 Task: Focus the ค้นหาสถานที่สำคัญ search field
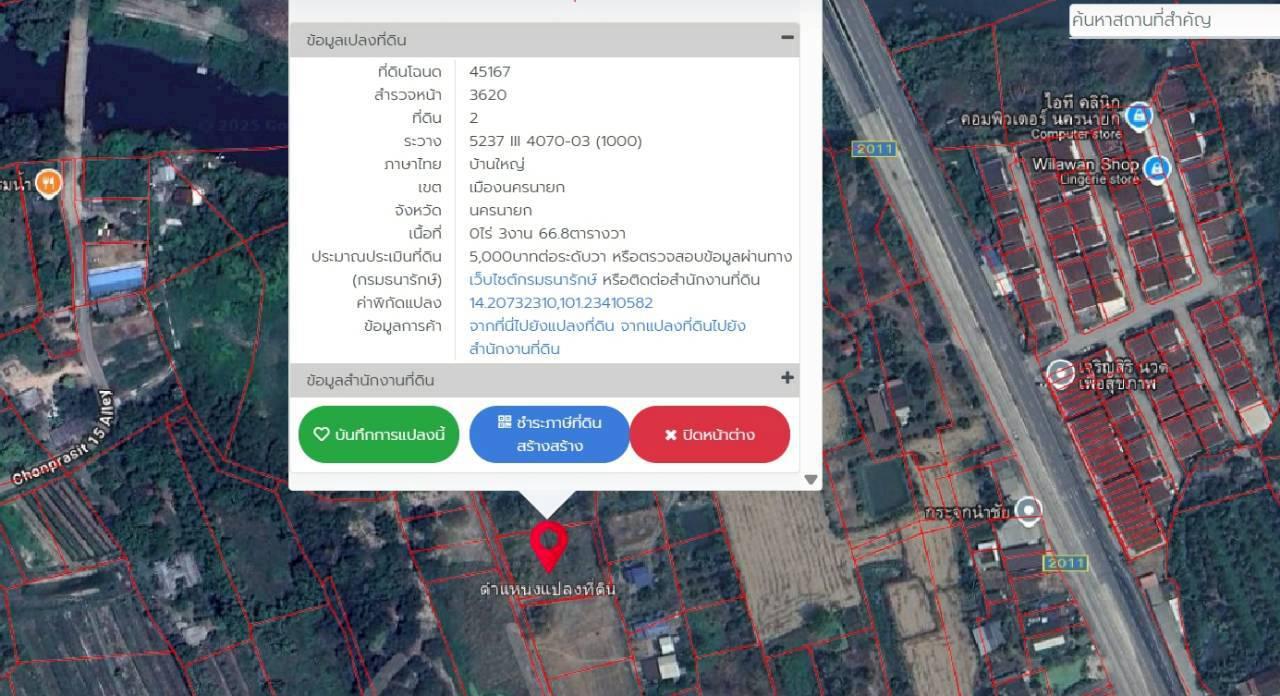click(x=1170, y=20)
